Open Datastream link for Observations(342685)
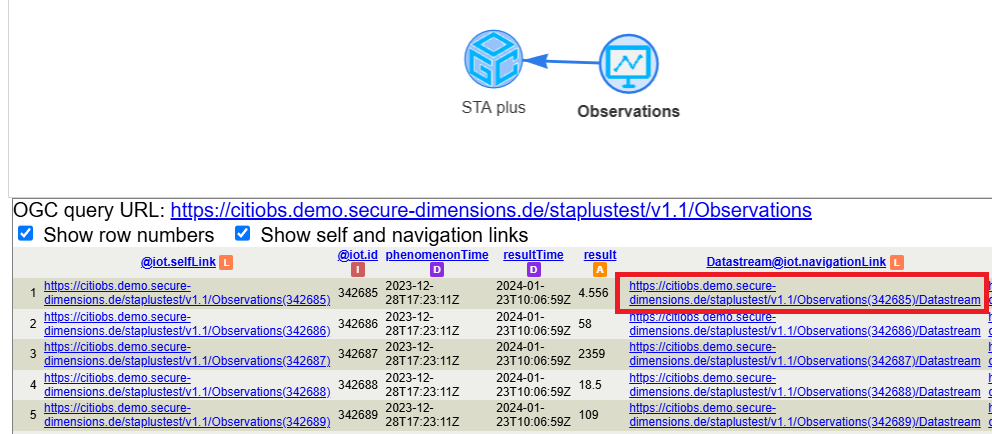This screenshot has height=434, width=992. click(798, 292)
